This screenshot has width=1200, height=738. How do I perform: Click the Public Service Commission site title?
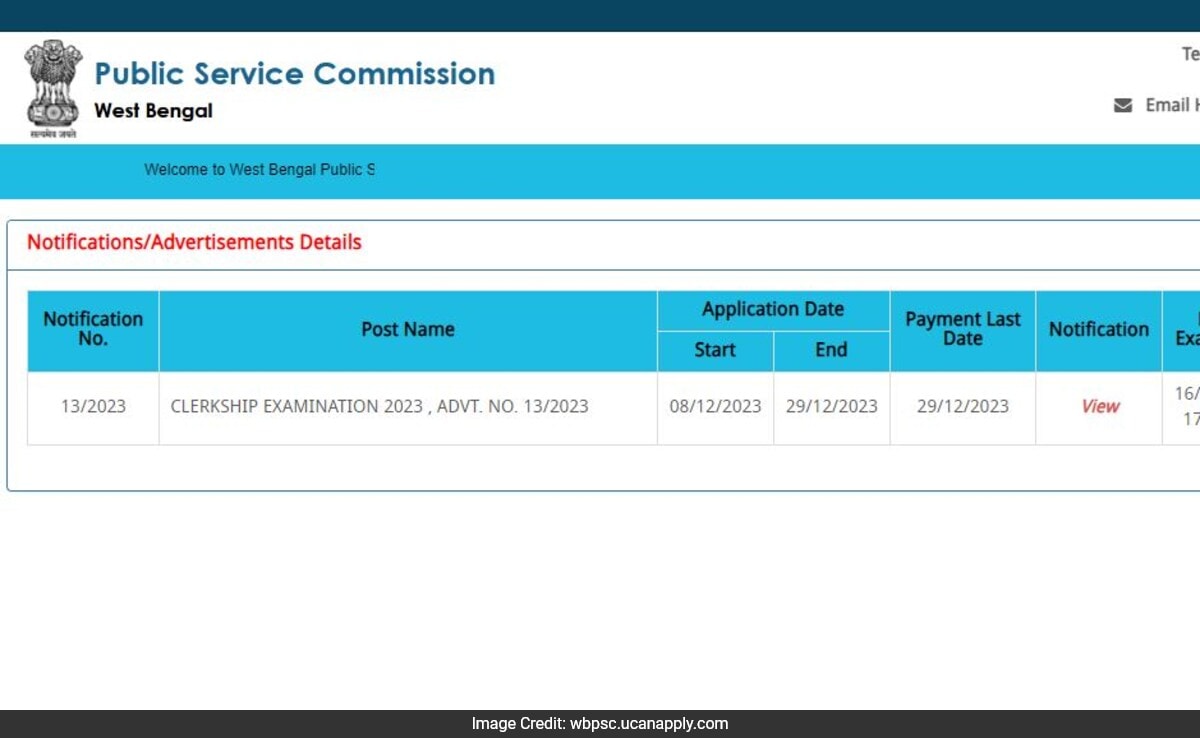[294, 73]
